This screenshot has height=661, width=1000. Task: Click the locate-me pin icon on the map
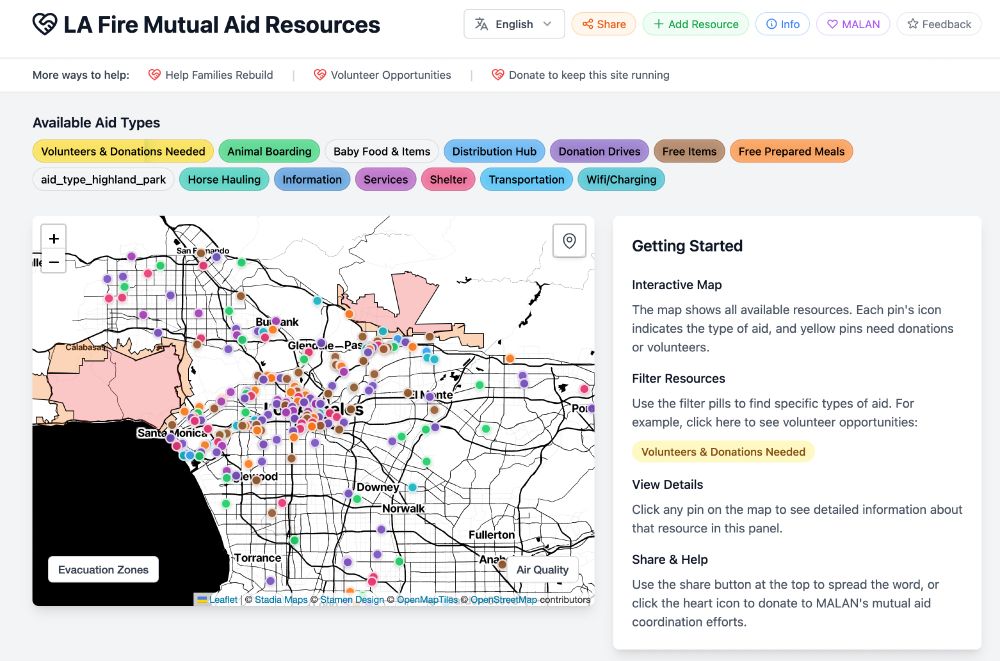[570, 241]
